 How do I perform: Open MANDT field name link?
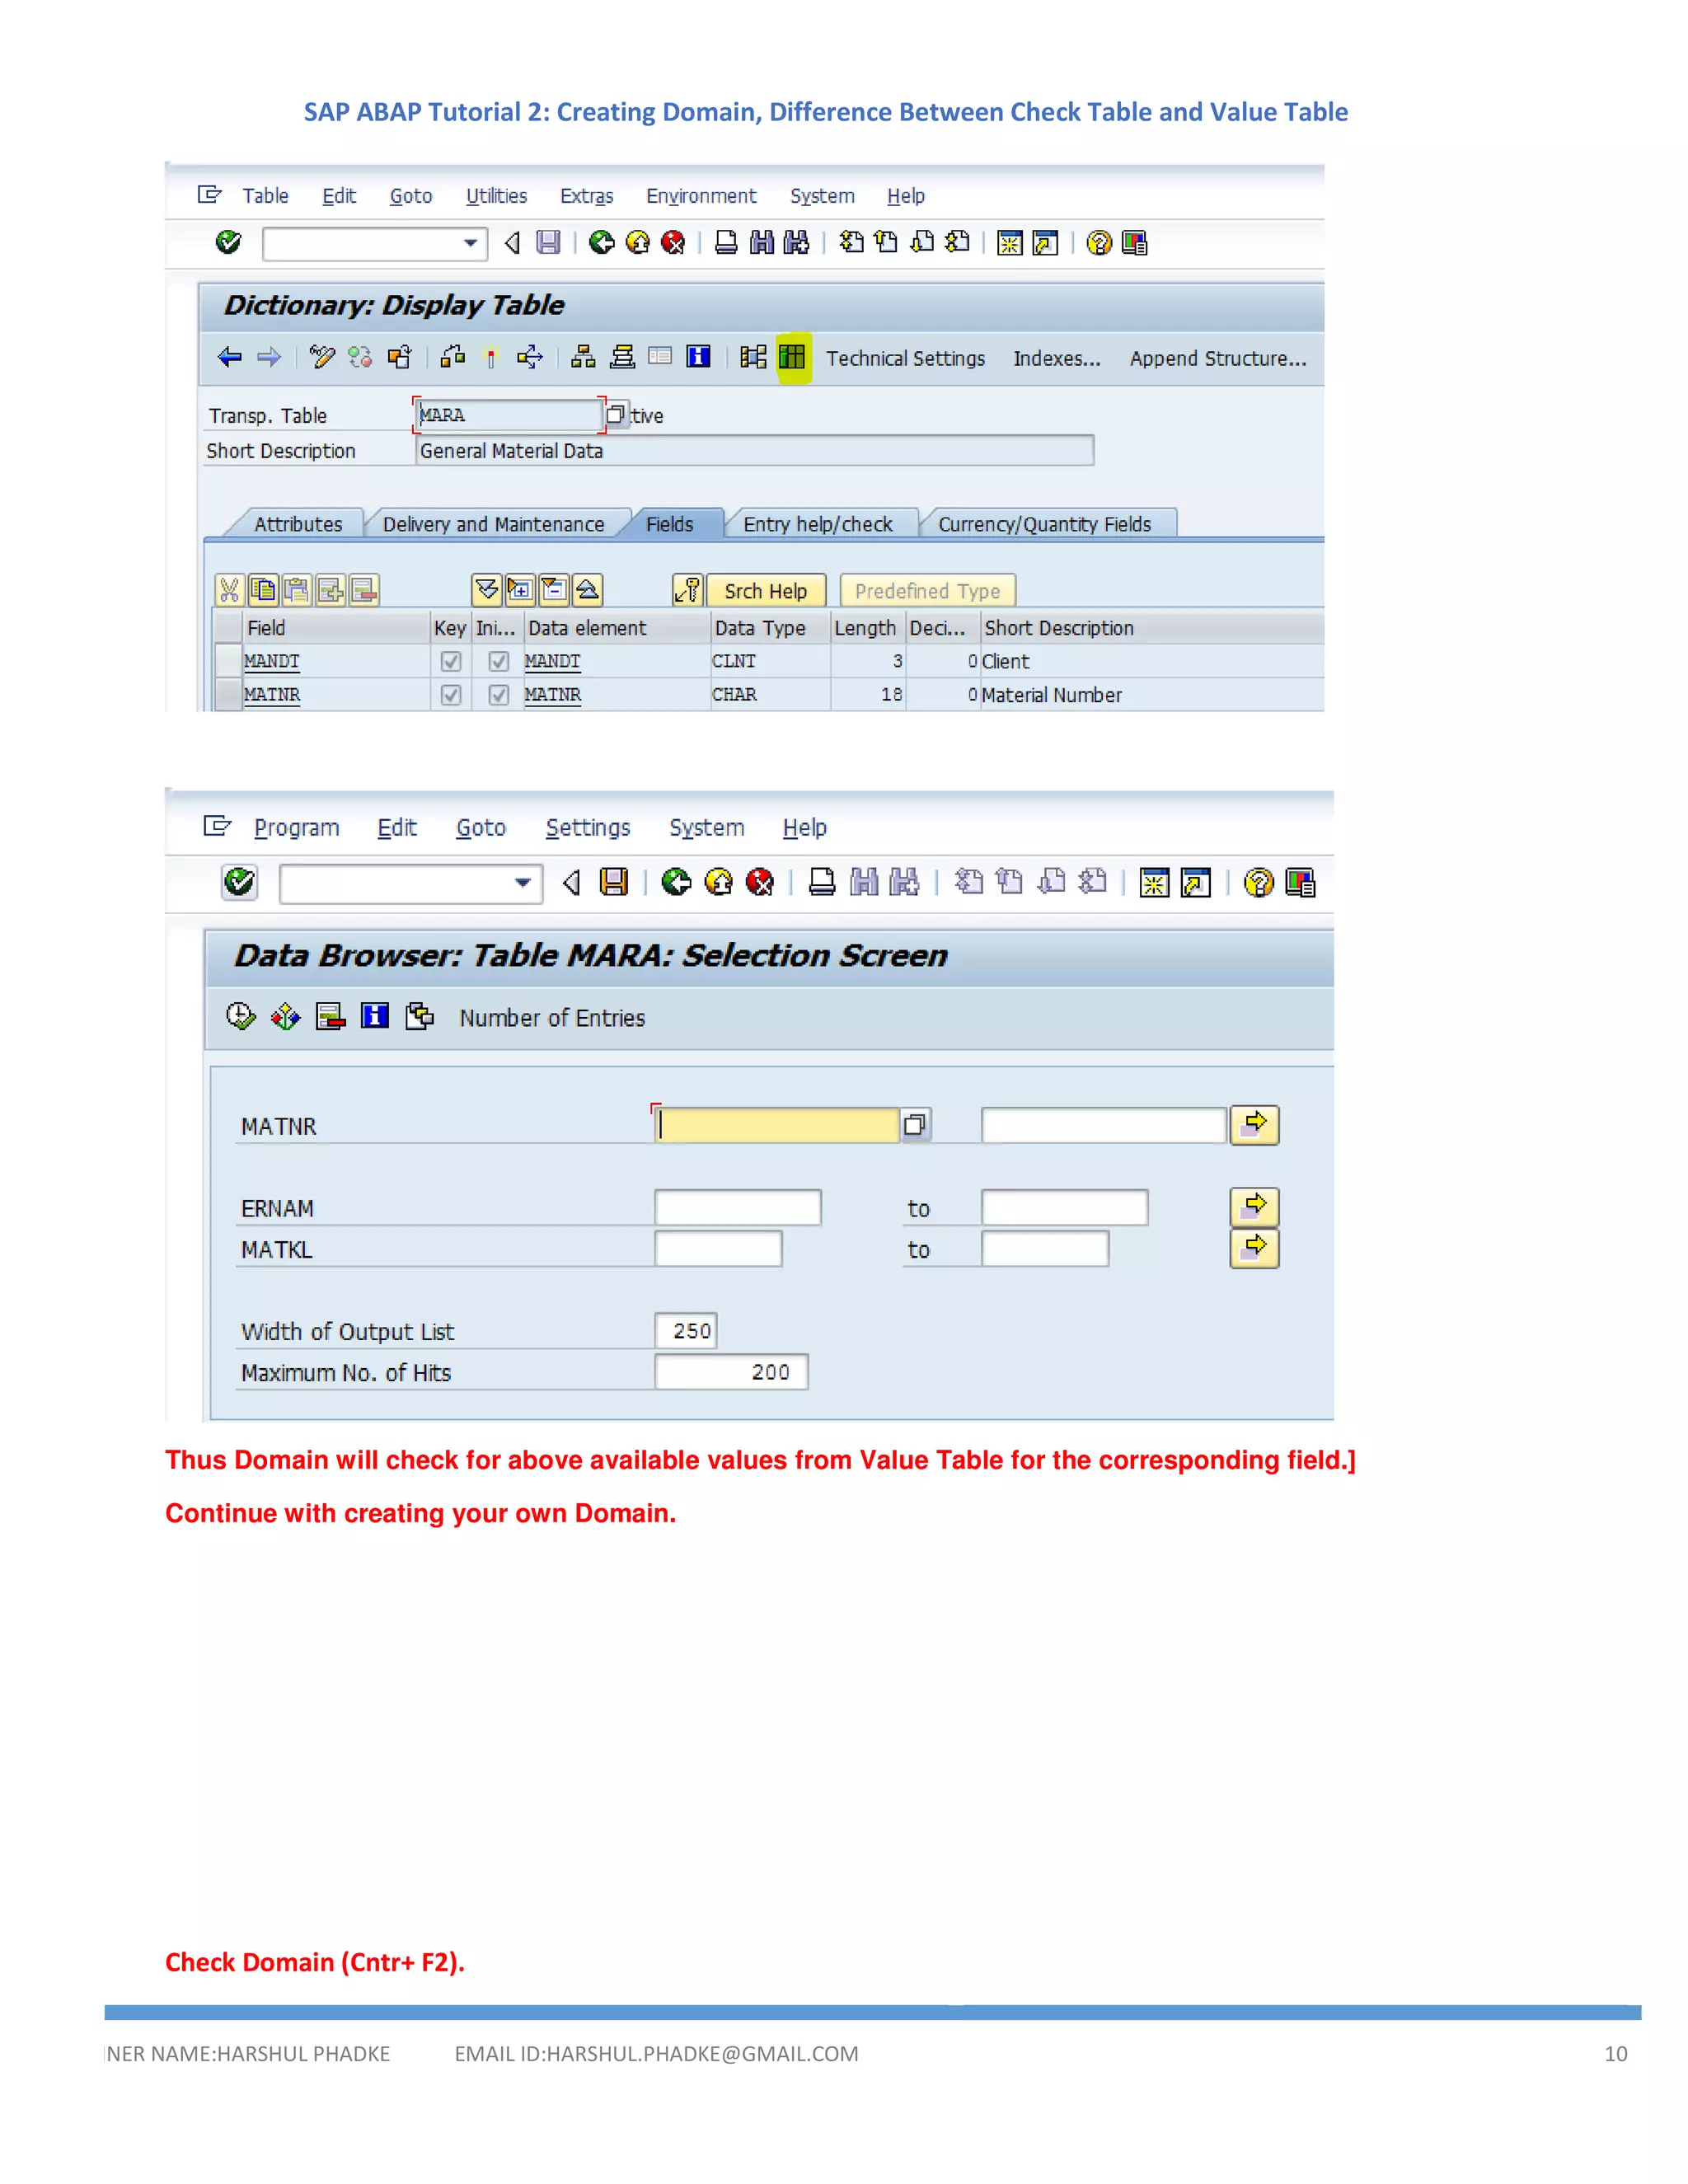click(x=271, y=661)
